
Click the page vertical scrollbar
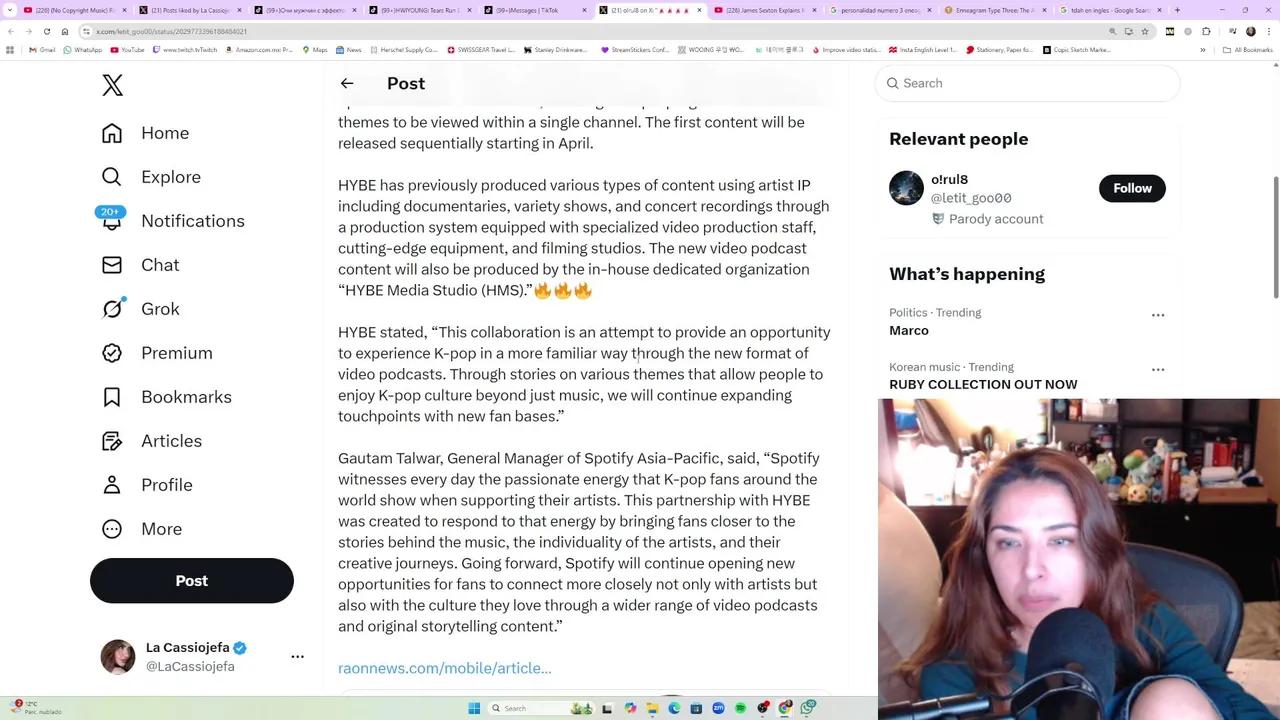click(x=1275, y=237)
